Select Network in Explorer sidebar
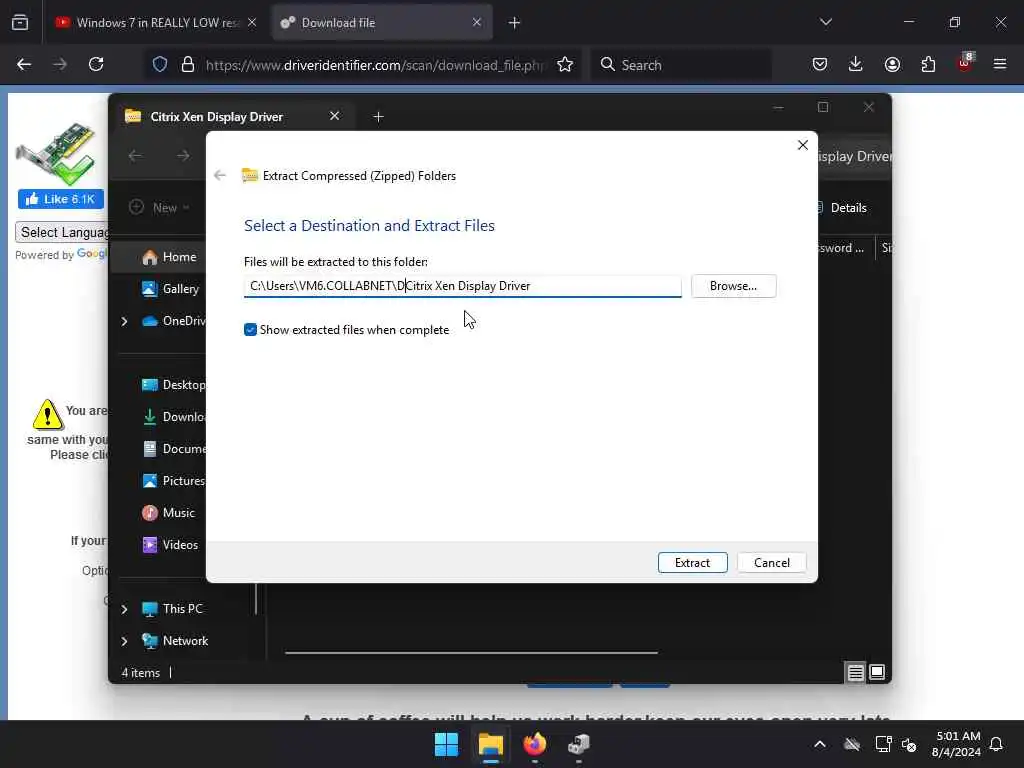1024x768 pixels. point(175,641)
